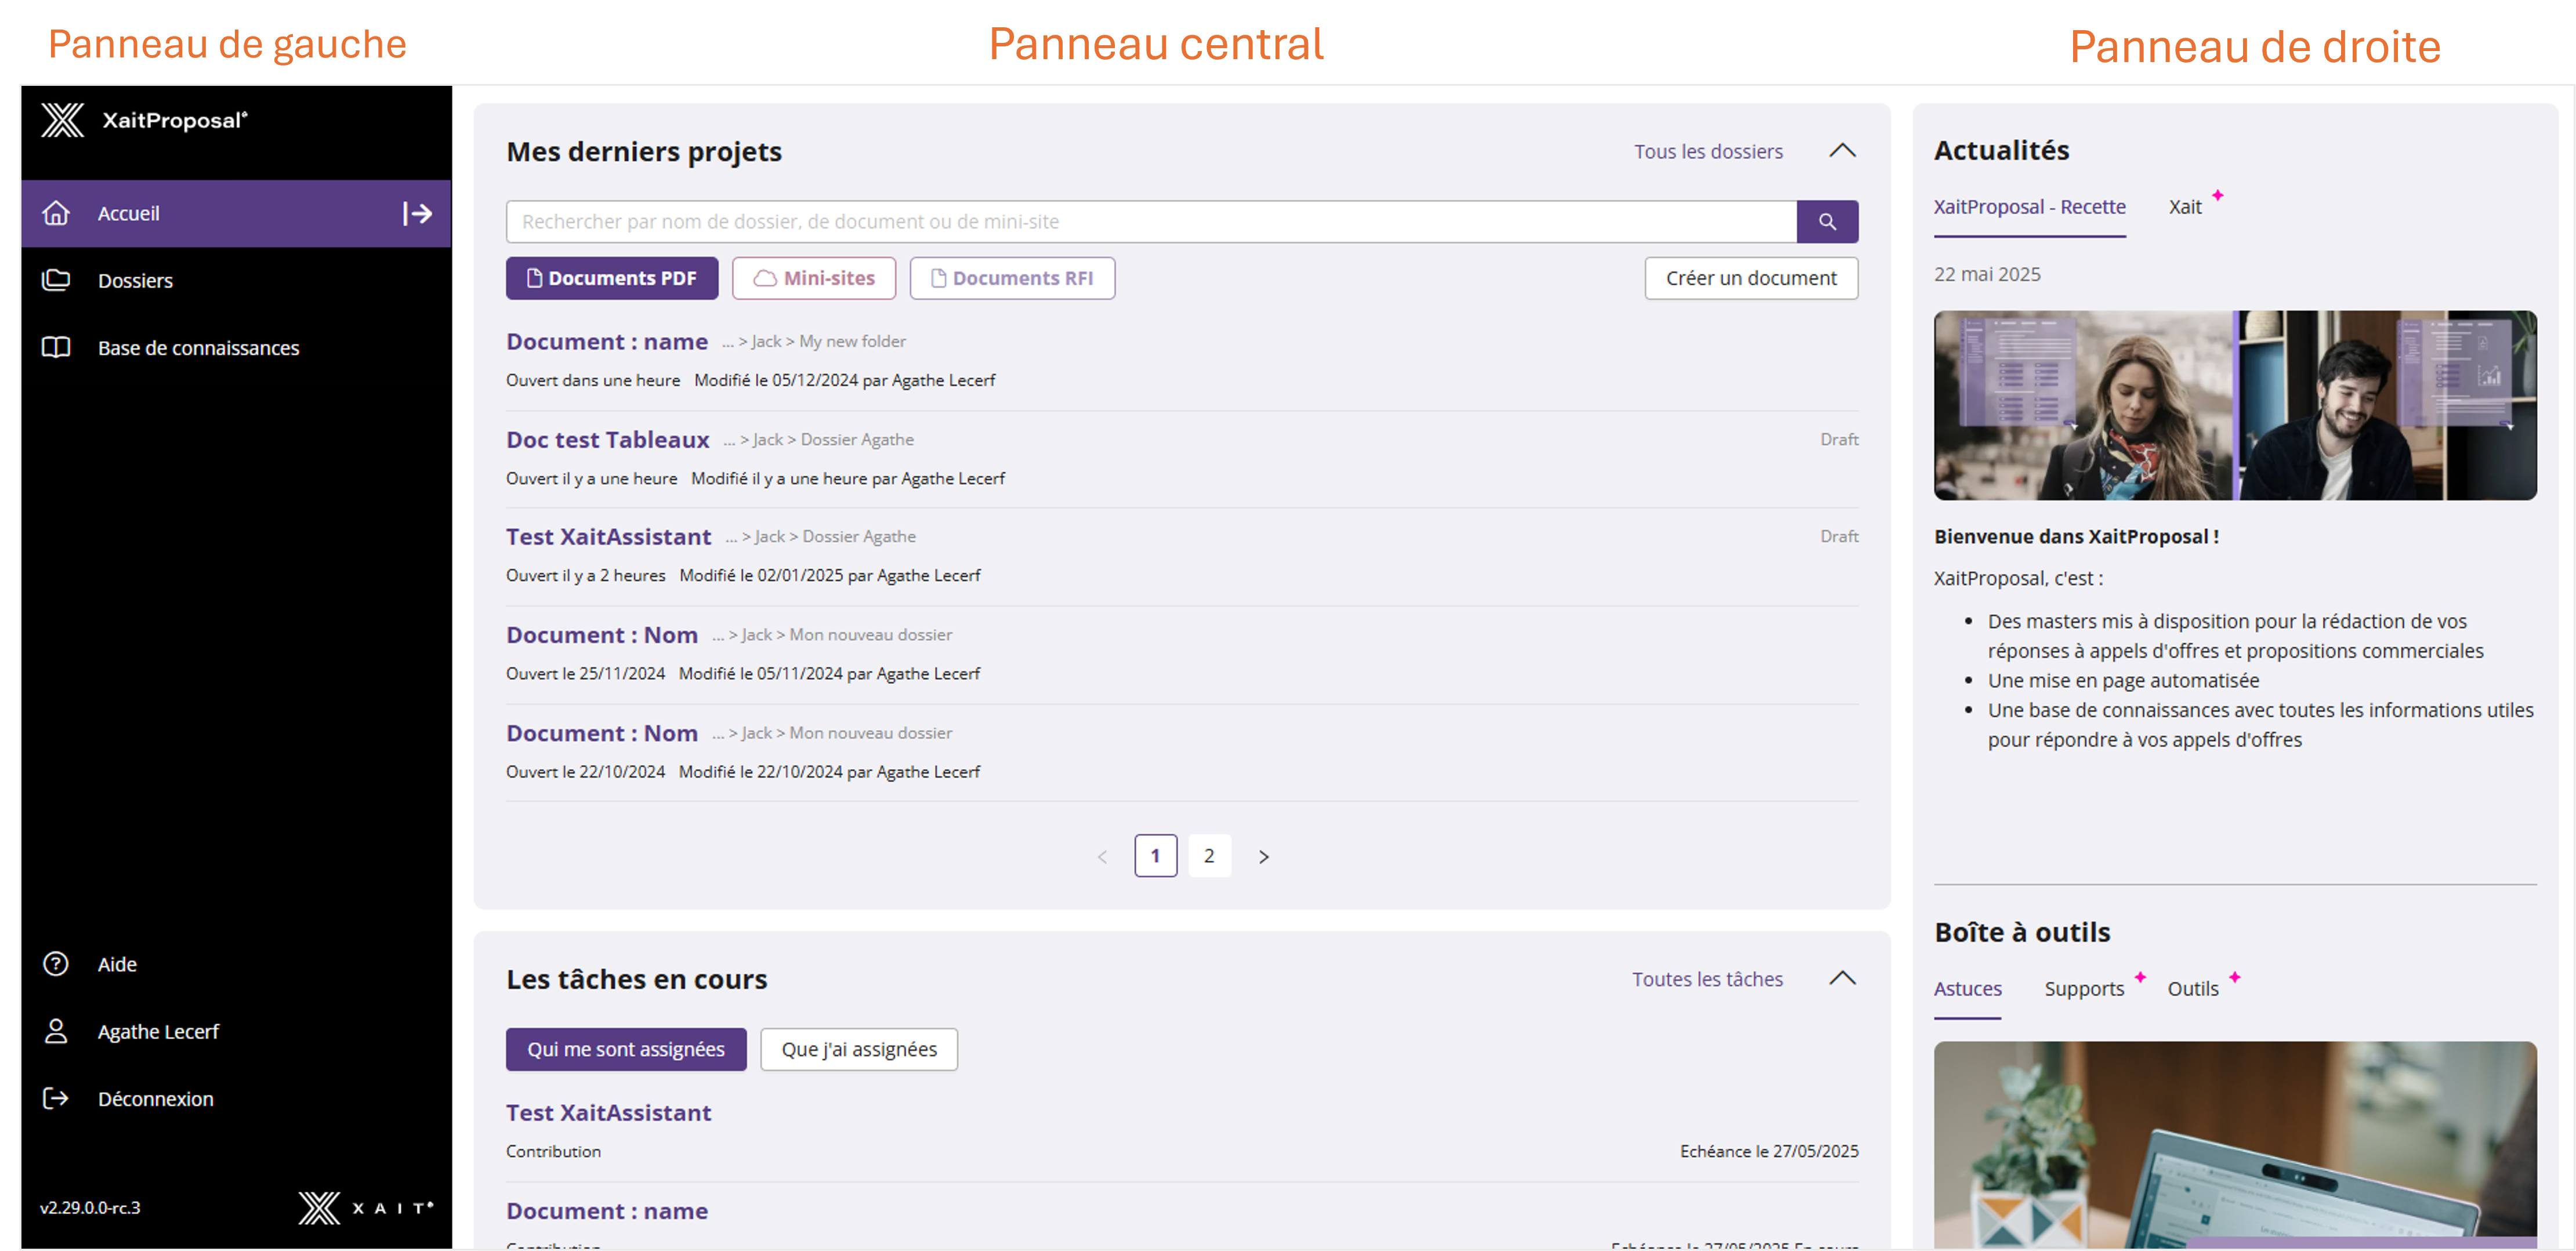Image resolution: width=2576 pixels, height=1251 pixels.
Task: Go to next page of projects
Action: (1263, 856)
